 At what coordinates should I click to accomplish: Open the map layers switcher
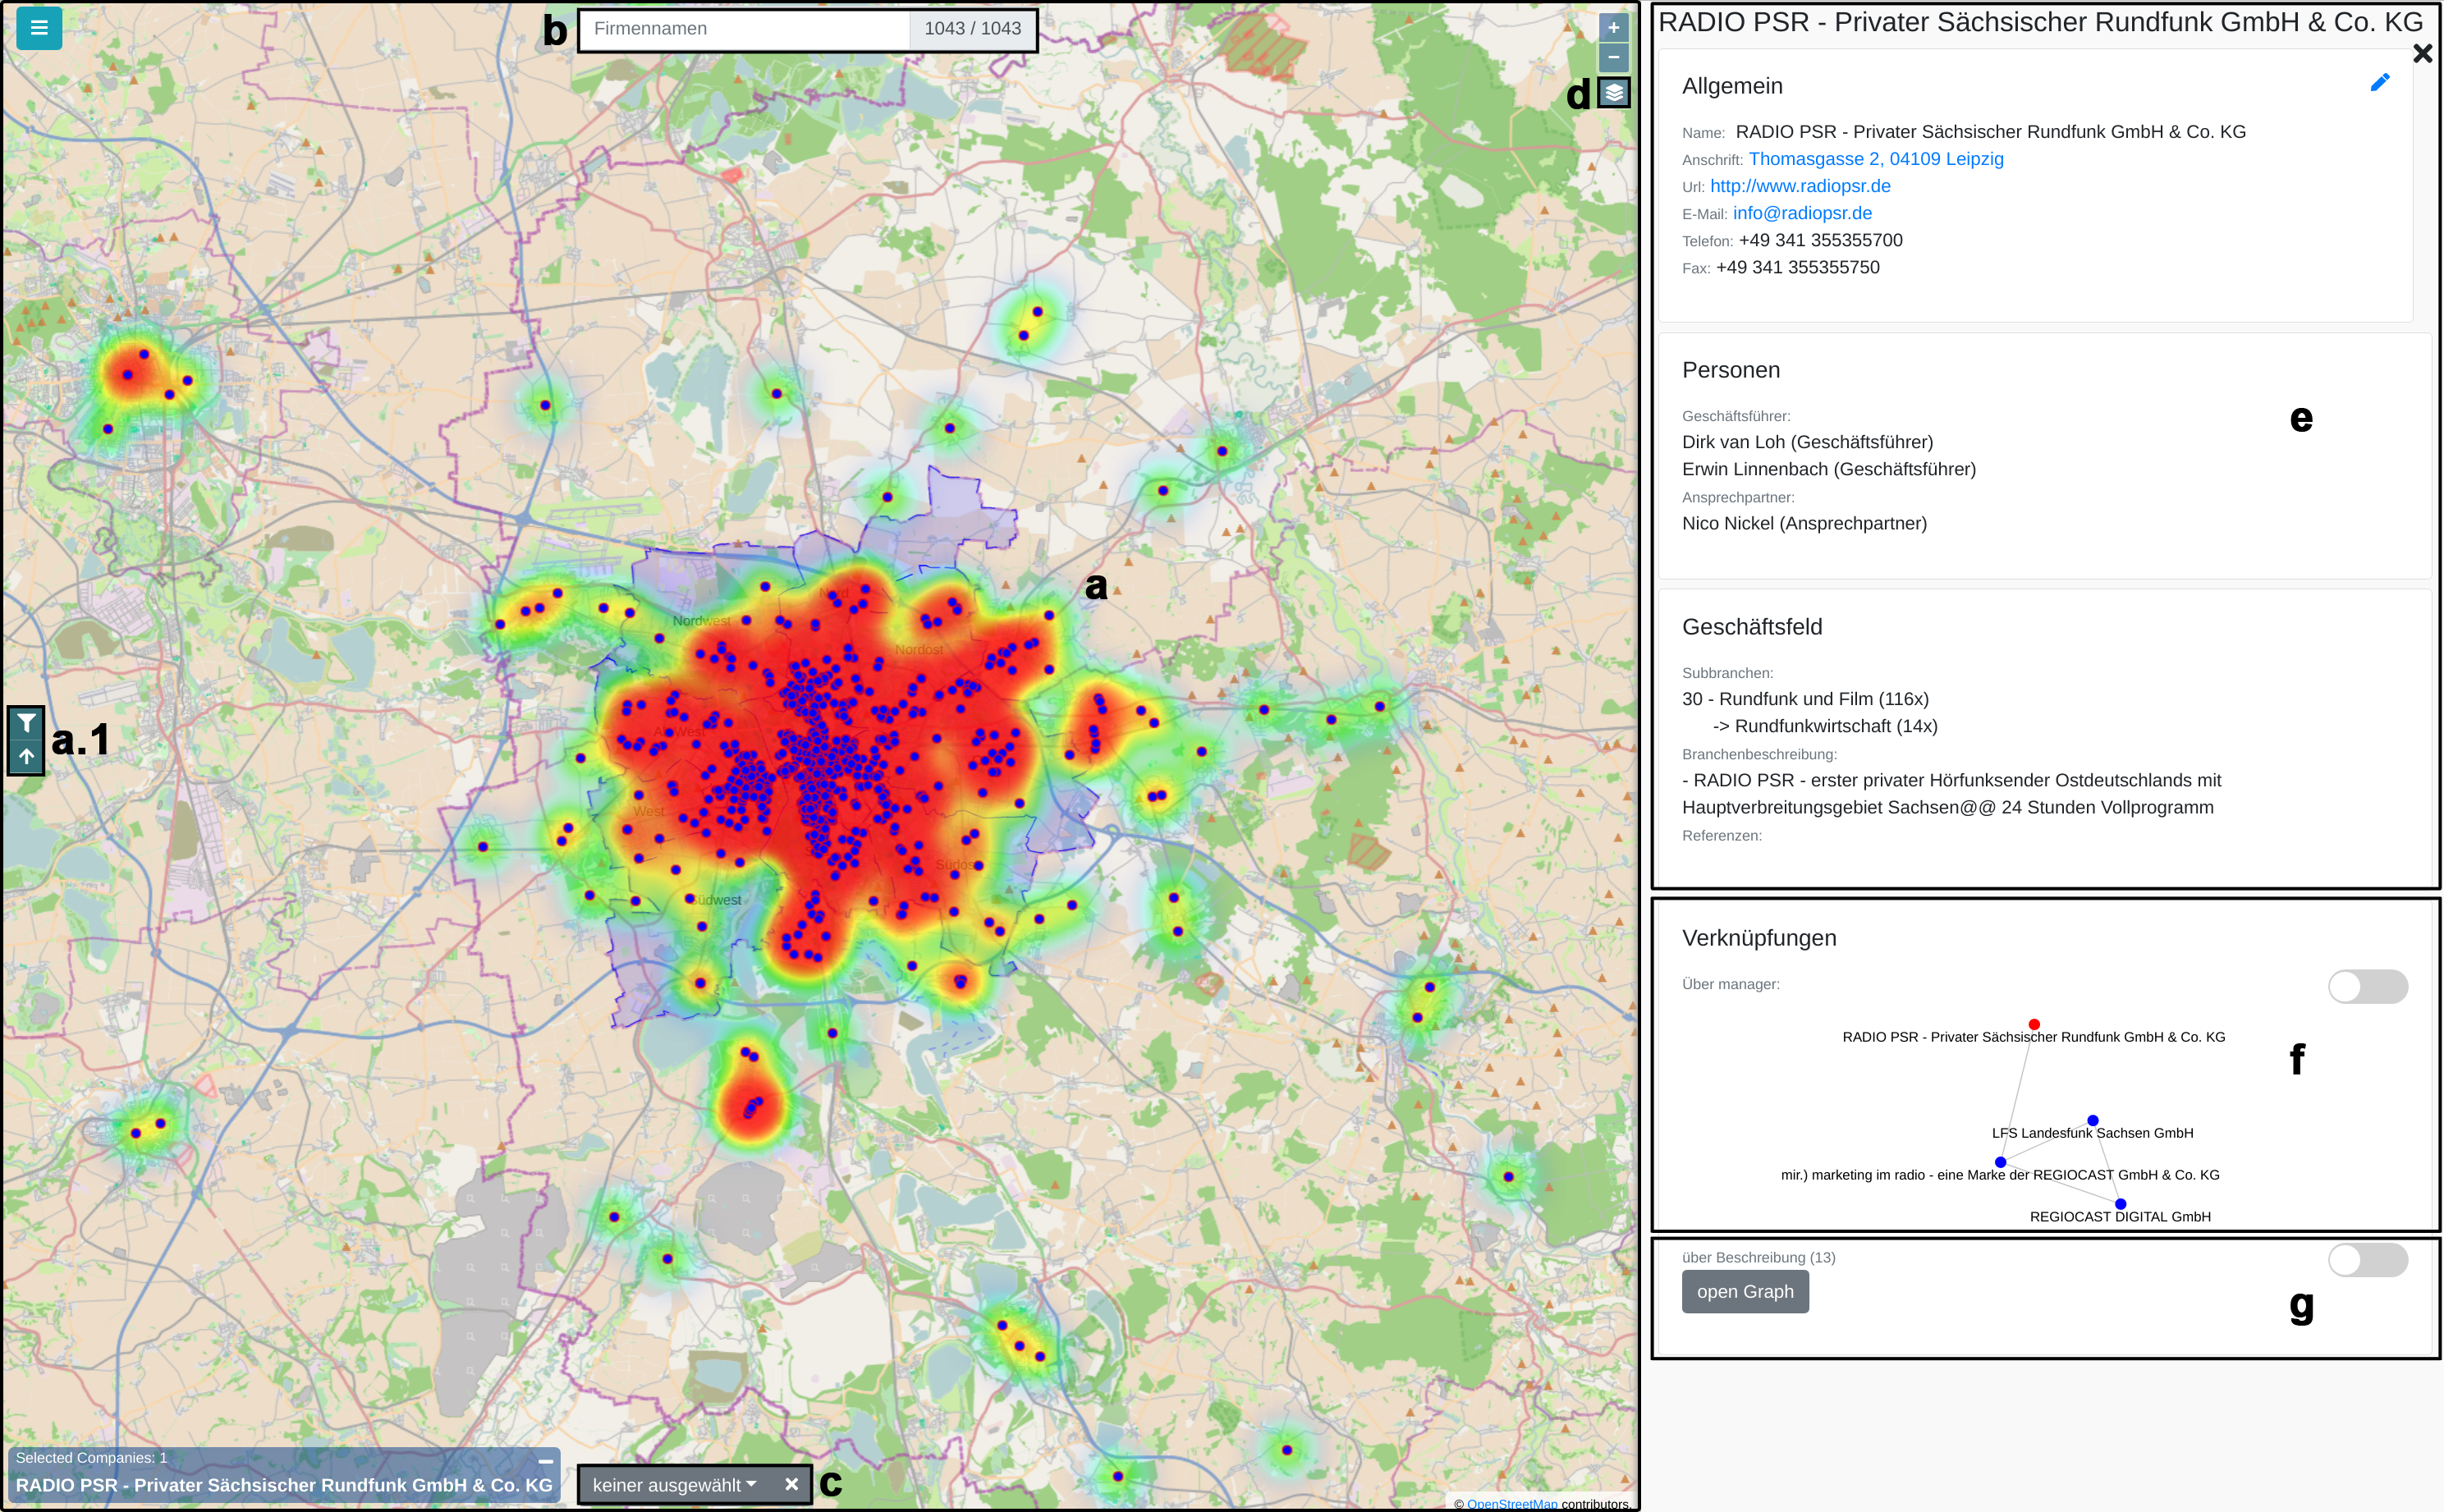[x=1613, y=93]
